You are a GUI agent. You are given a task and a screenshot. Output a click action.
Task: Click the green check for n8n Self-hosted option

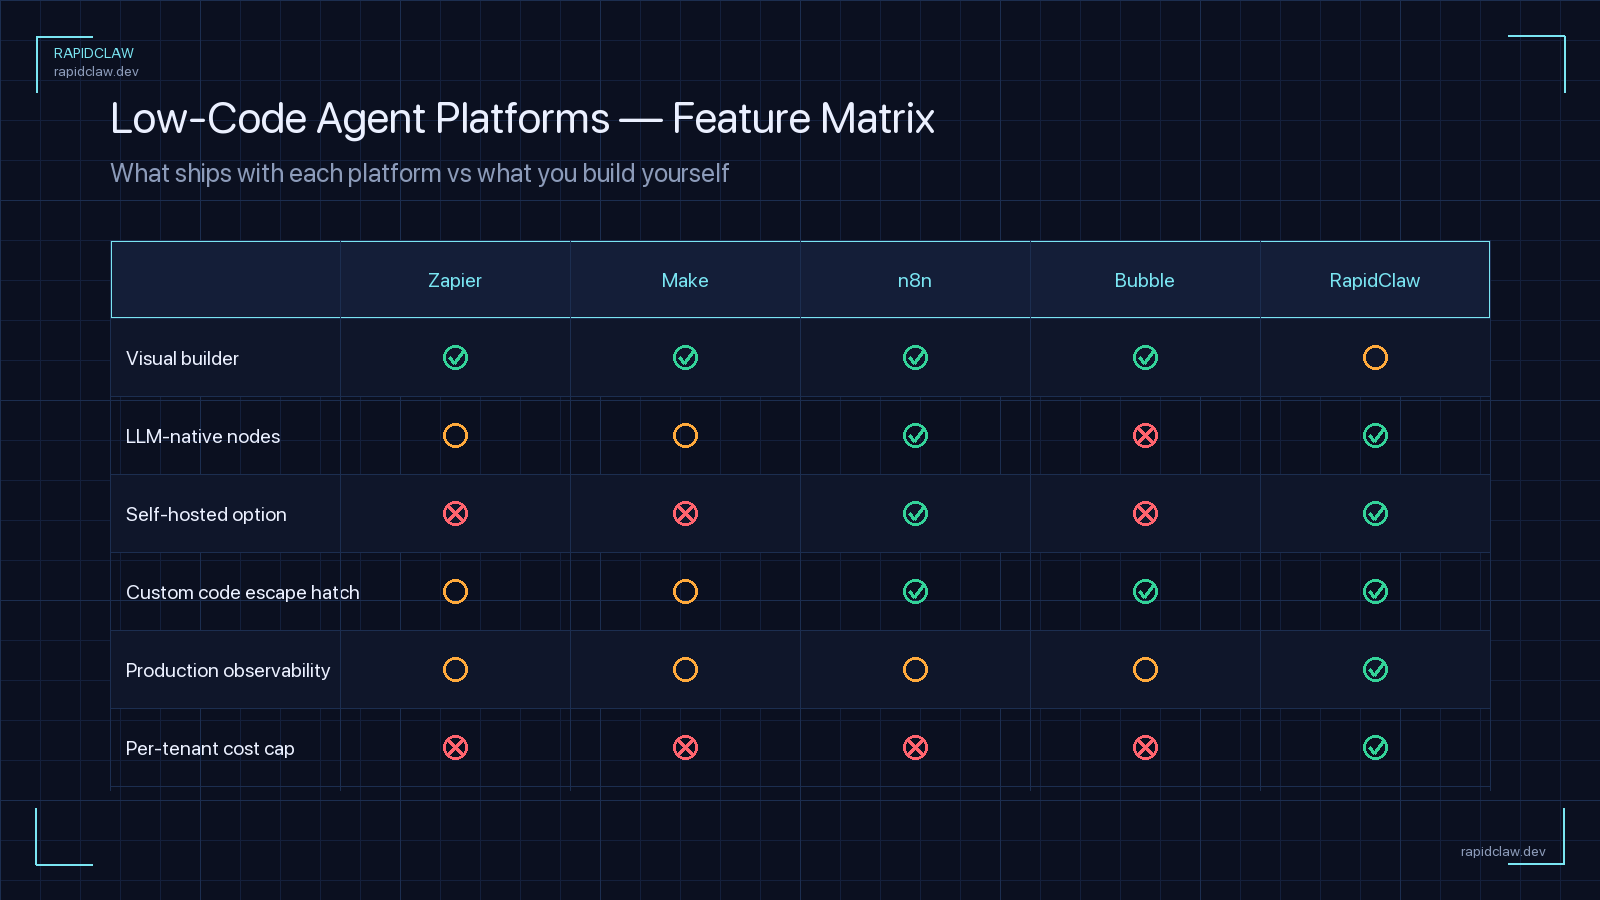(x=915, y=513)
